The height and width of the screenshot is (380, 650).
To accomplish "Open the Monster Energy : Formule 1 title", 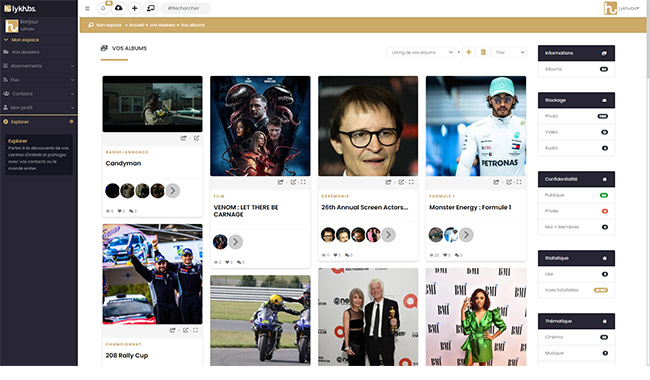I will (470, 207).
